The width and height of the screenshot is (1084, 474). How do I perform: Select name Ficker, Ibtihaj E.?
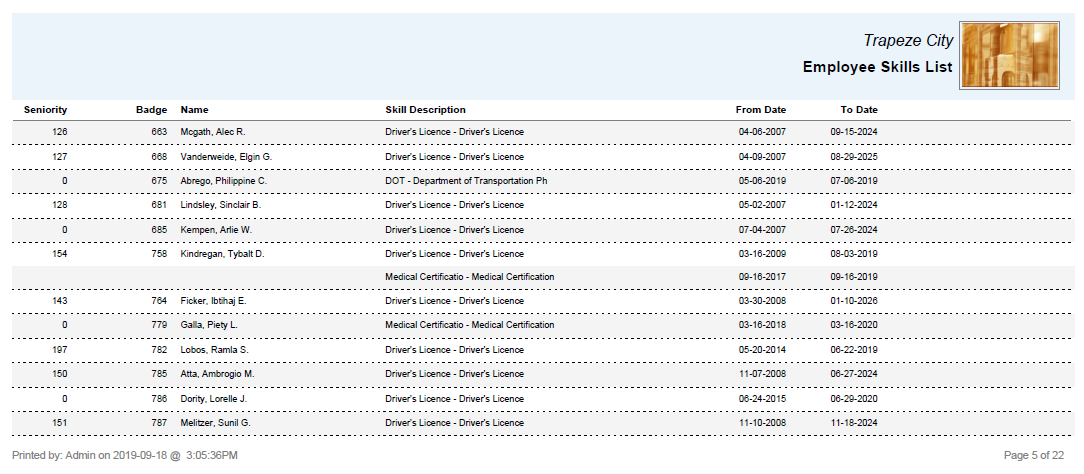click(214, 301)
